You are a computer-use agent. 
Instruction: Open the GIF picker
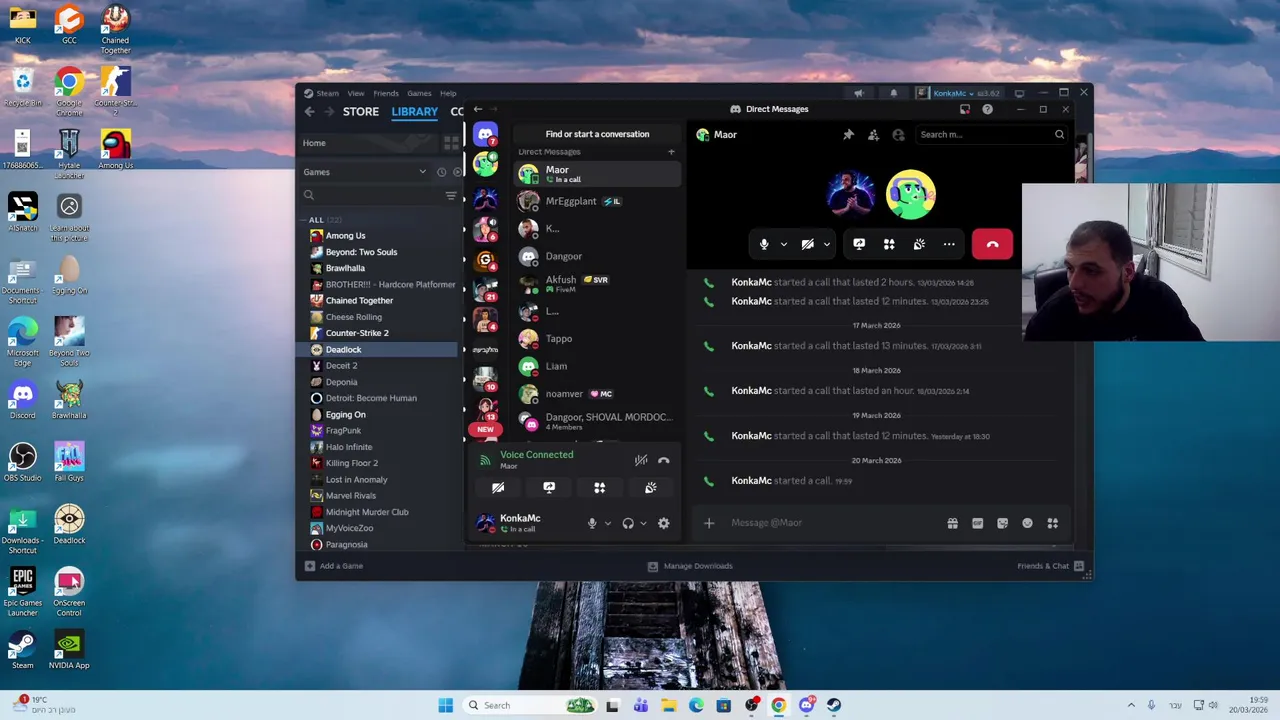click(x=977, y=523)
